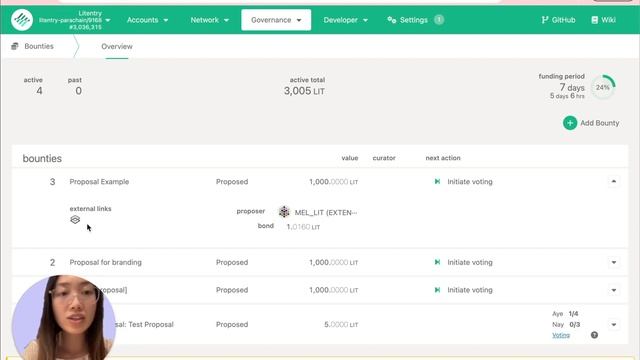Click the external links Polkassembly icon
640x360 pixels.
coord(75,220)
